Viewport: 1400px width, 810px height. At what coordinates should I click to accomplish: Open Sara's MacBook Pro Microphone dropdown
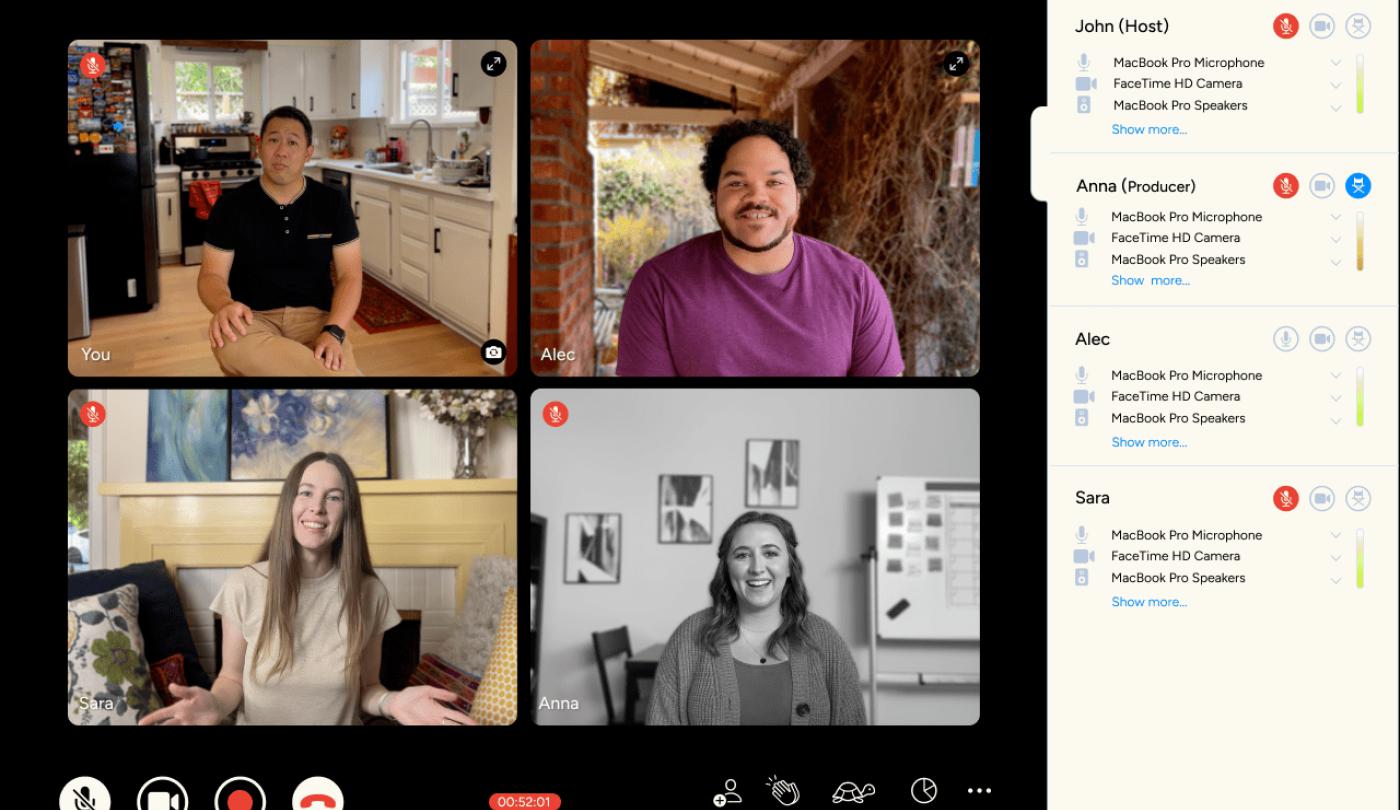pyautogui.click(x=1336, y=536)
